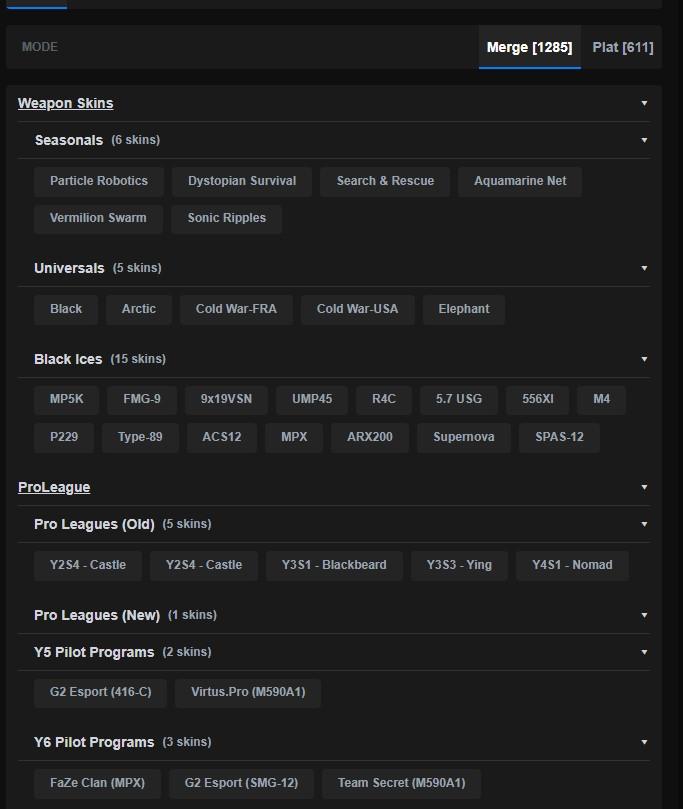
Task: Choose the Y3S1 - Blackbeard skin
Action: tap(334, 565)
